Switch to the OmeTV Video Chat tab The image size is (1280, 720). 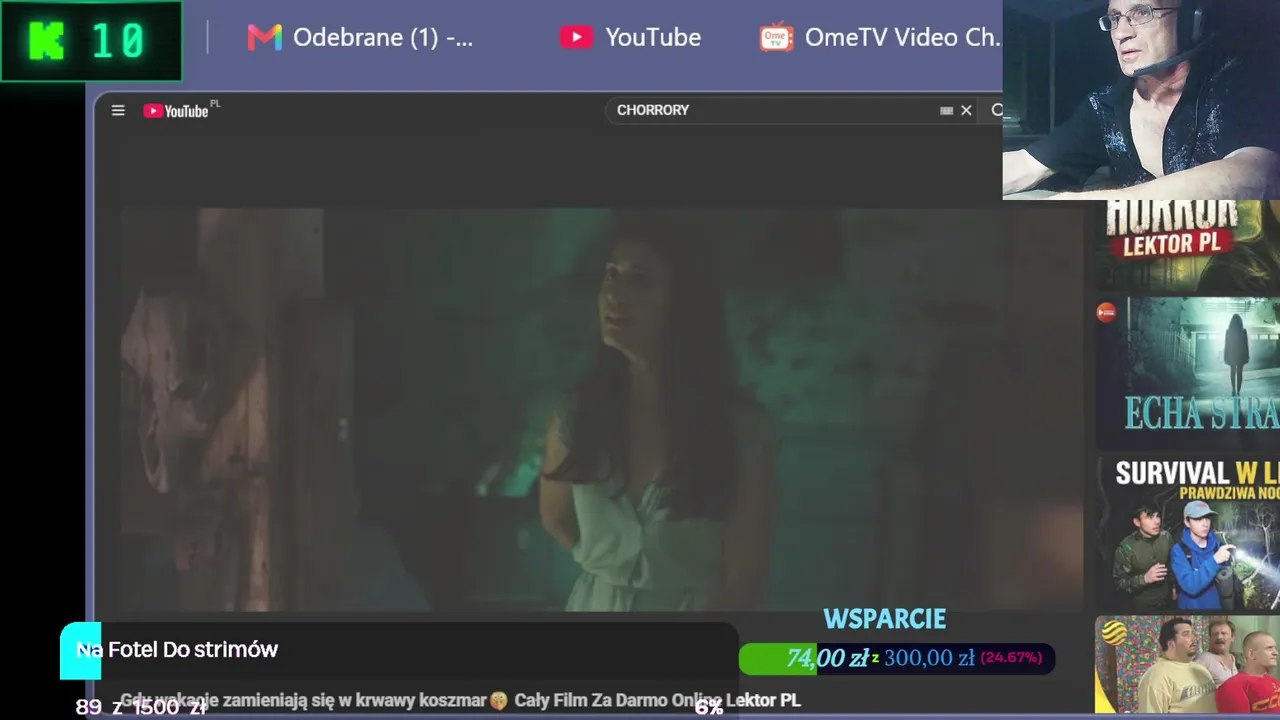coord(880,38)
